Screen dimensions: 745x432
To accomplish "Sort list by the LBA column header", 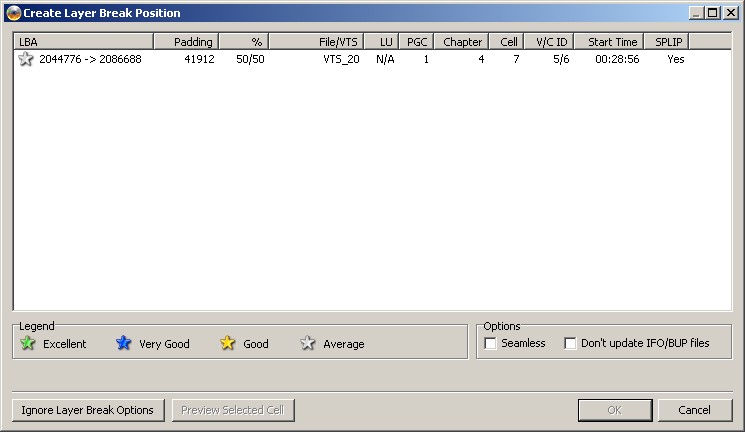I will pyautogui.click(x=83, y=42).
